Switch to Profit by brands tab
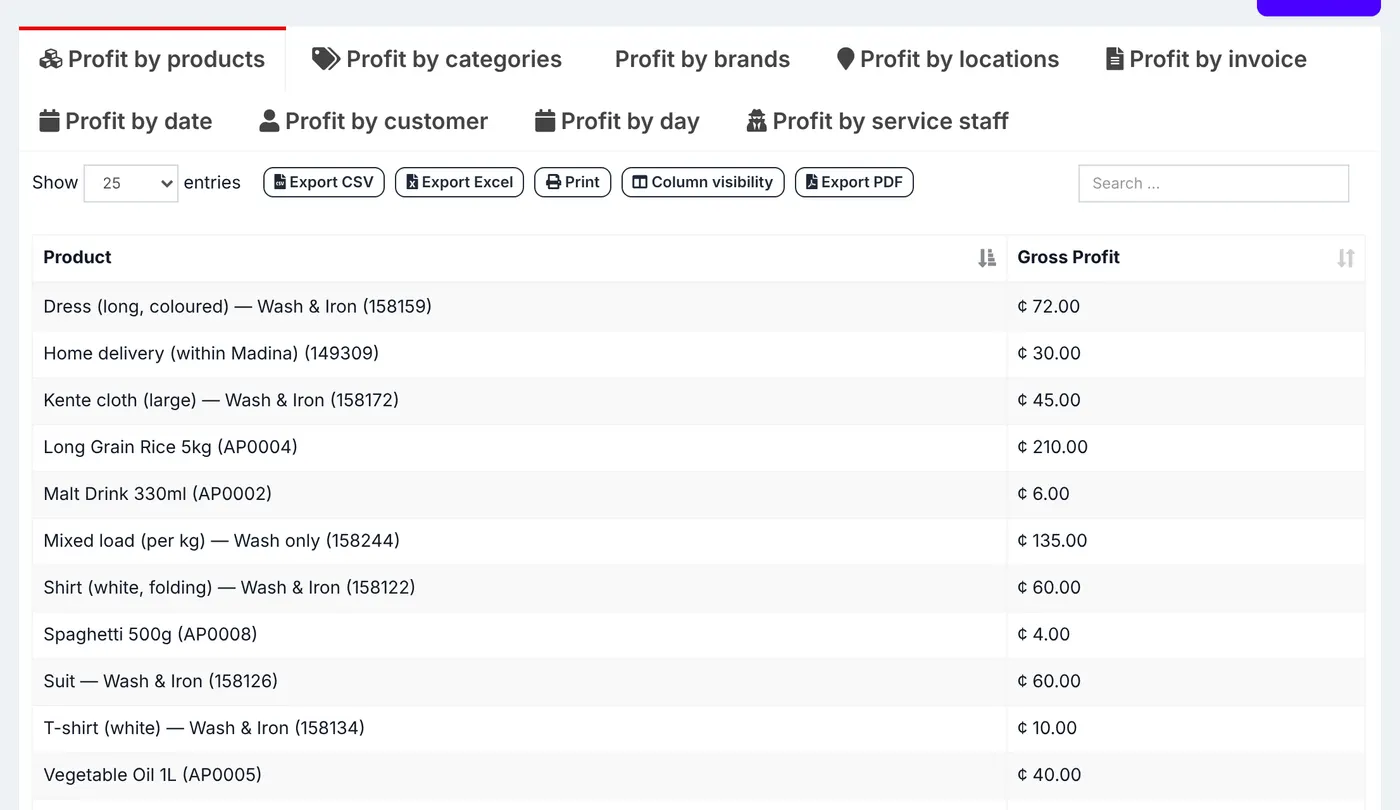Image resolution: width=1400 pixels, height=810 pixels. tap(702, 59)
